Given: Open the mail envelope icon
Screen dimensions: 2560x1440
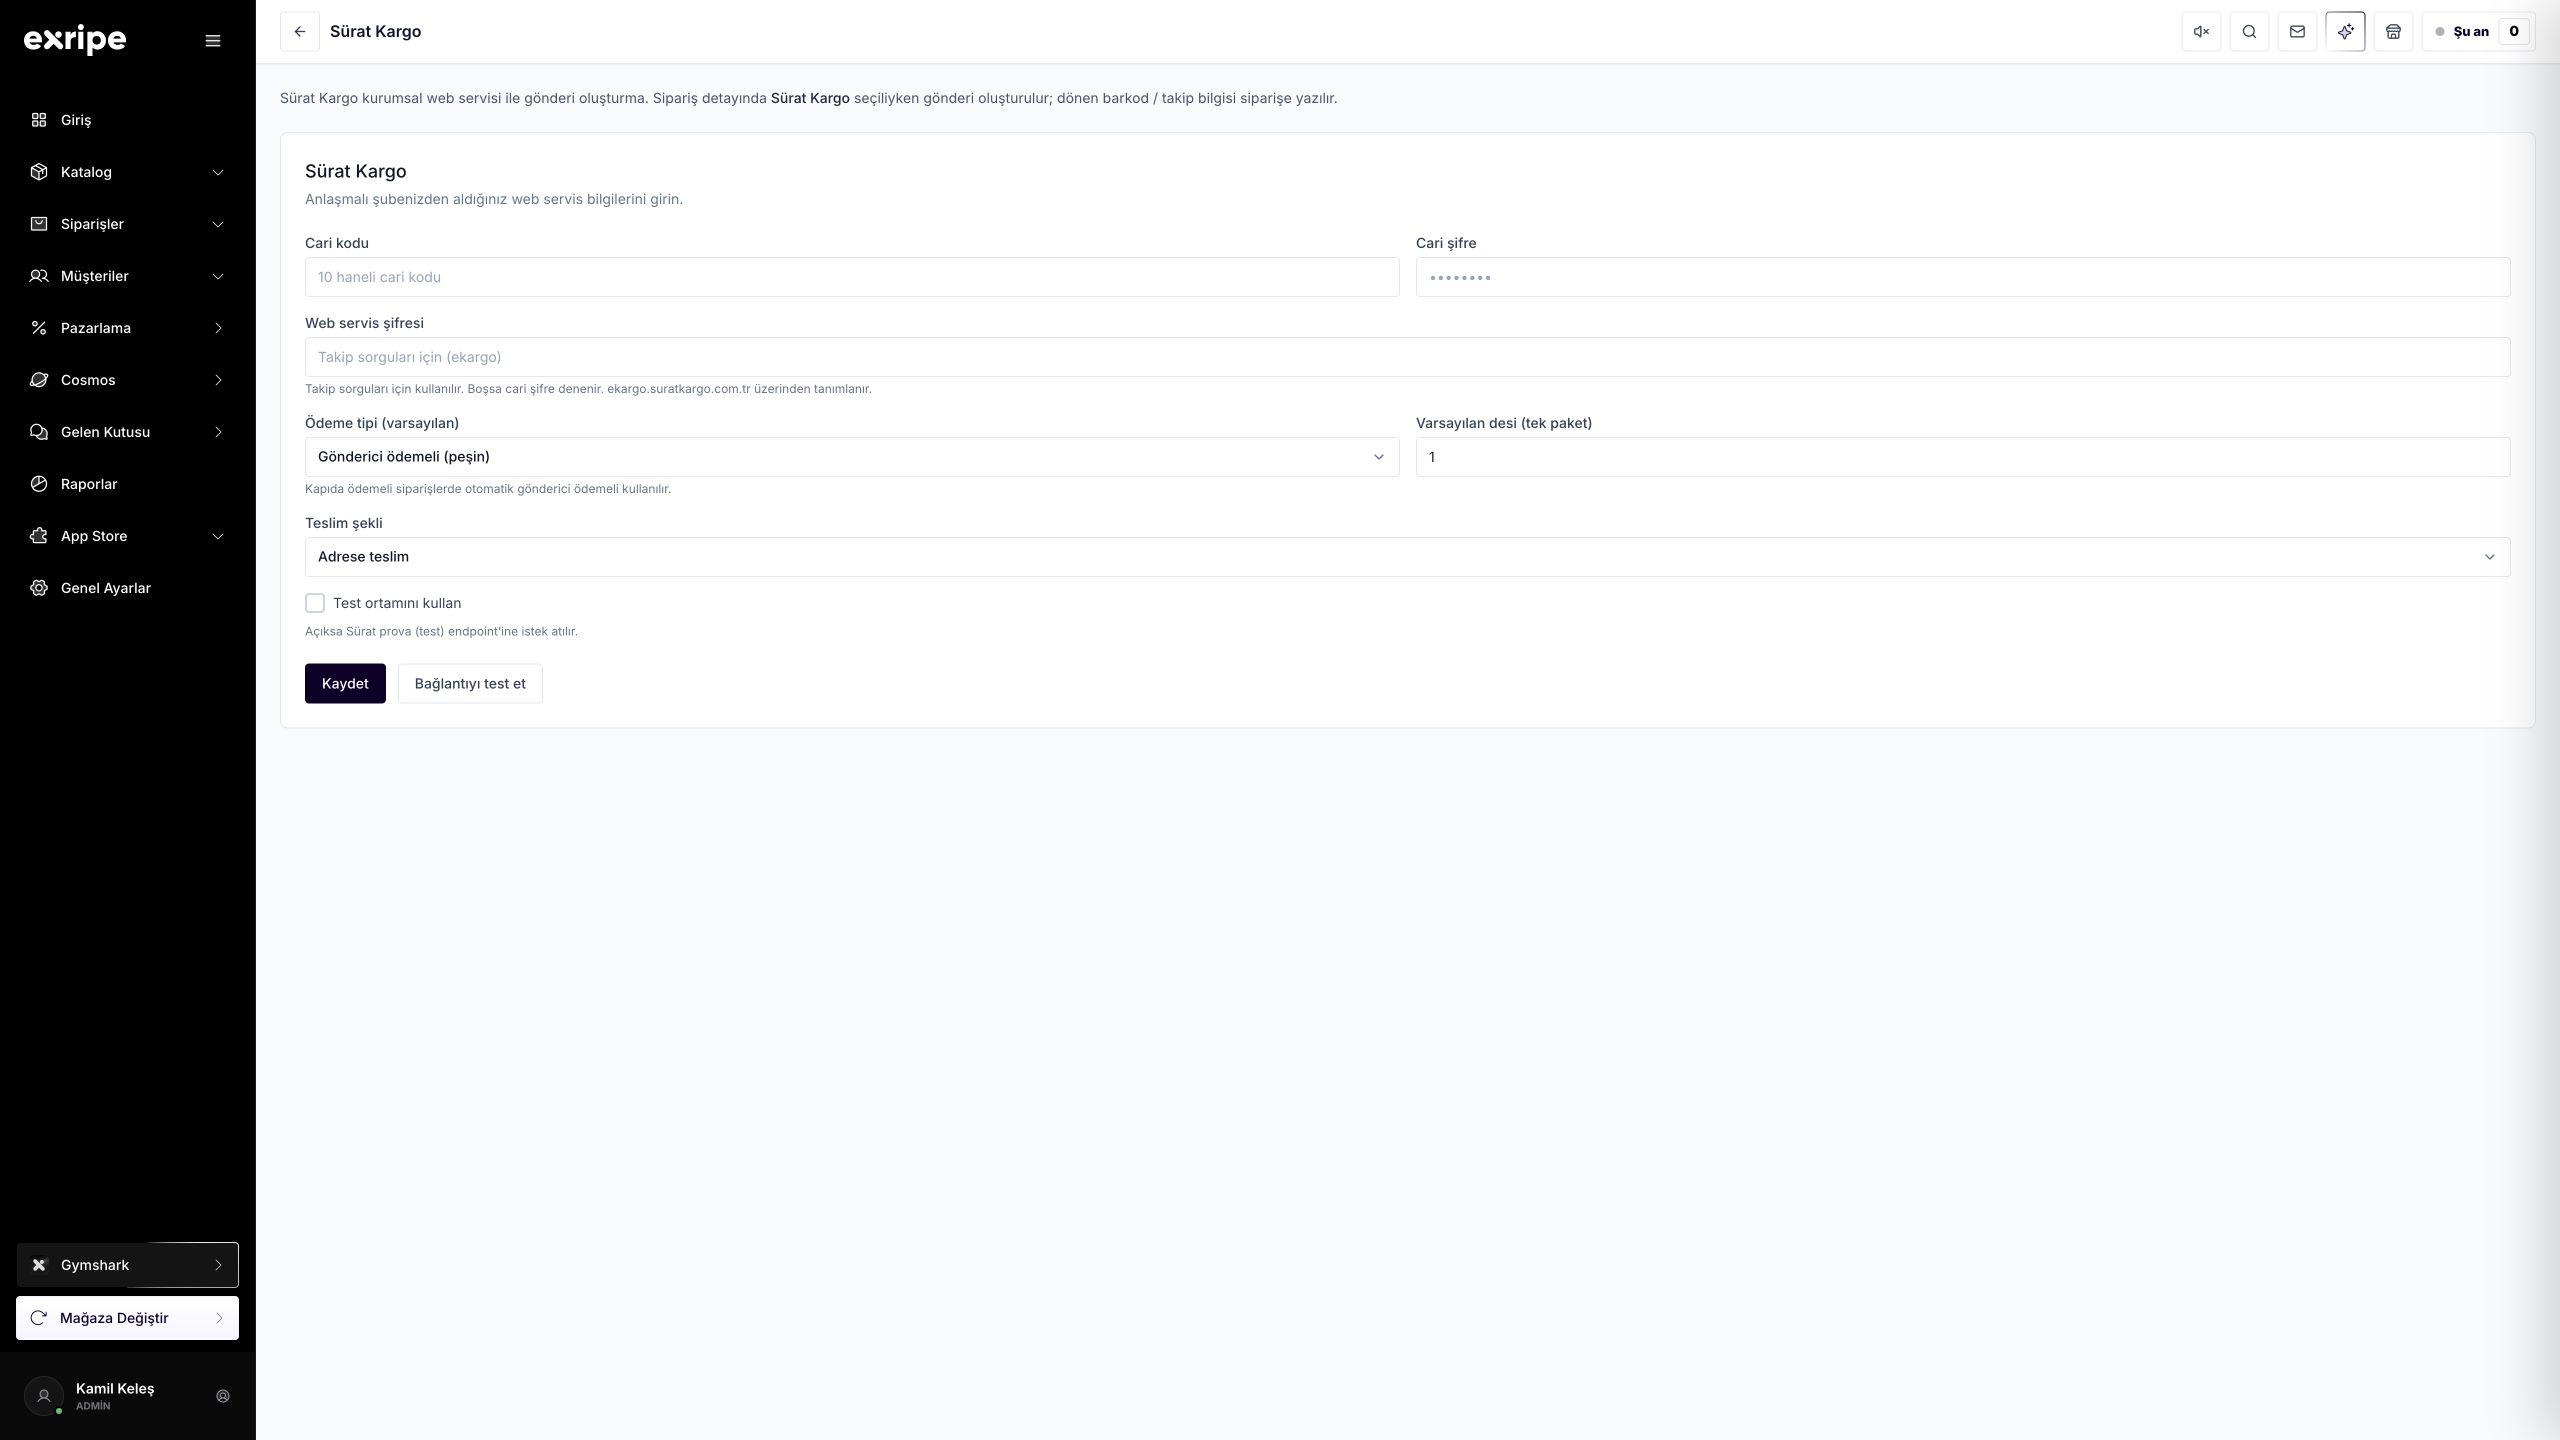Looking at the screenshot, I should click(2297, 31).
